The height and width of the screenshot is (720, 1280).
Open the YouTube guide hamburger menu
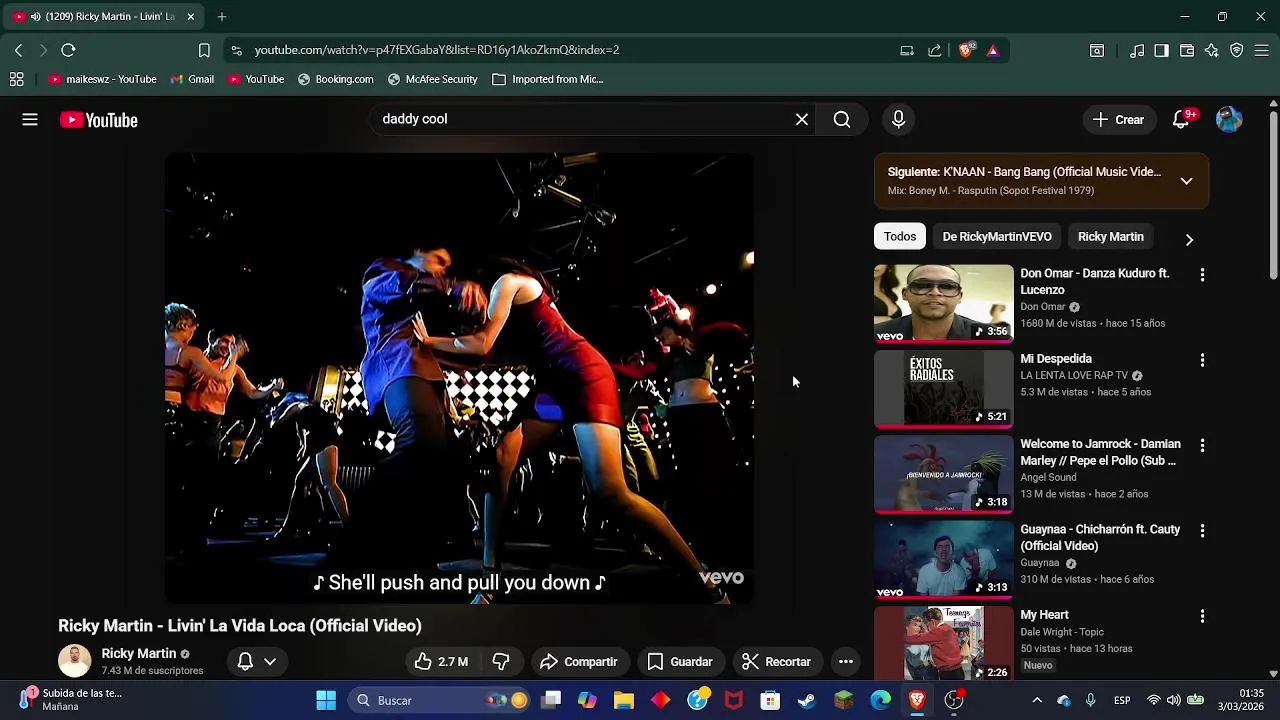click(30, 120)
